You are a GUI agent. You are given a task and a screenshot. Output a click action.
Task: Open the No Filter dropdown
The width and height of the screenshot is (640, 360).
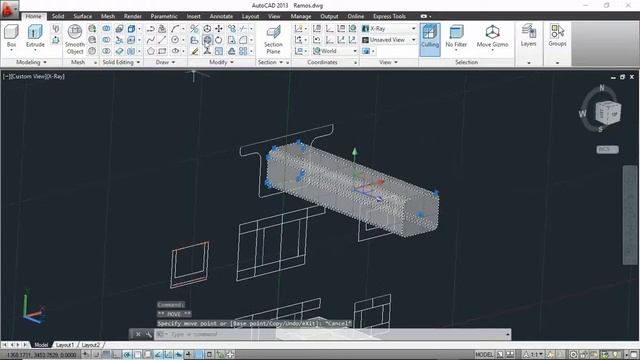[456, 36]
